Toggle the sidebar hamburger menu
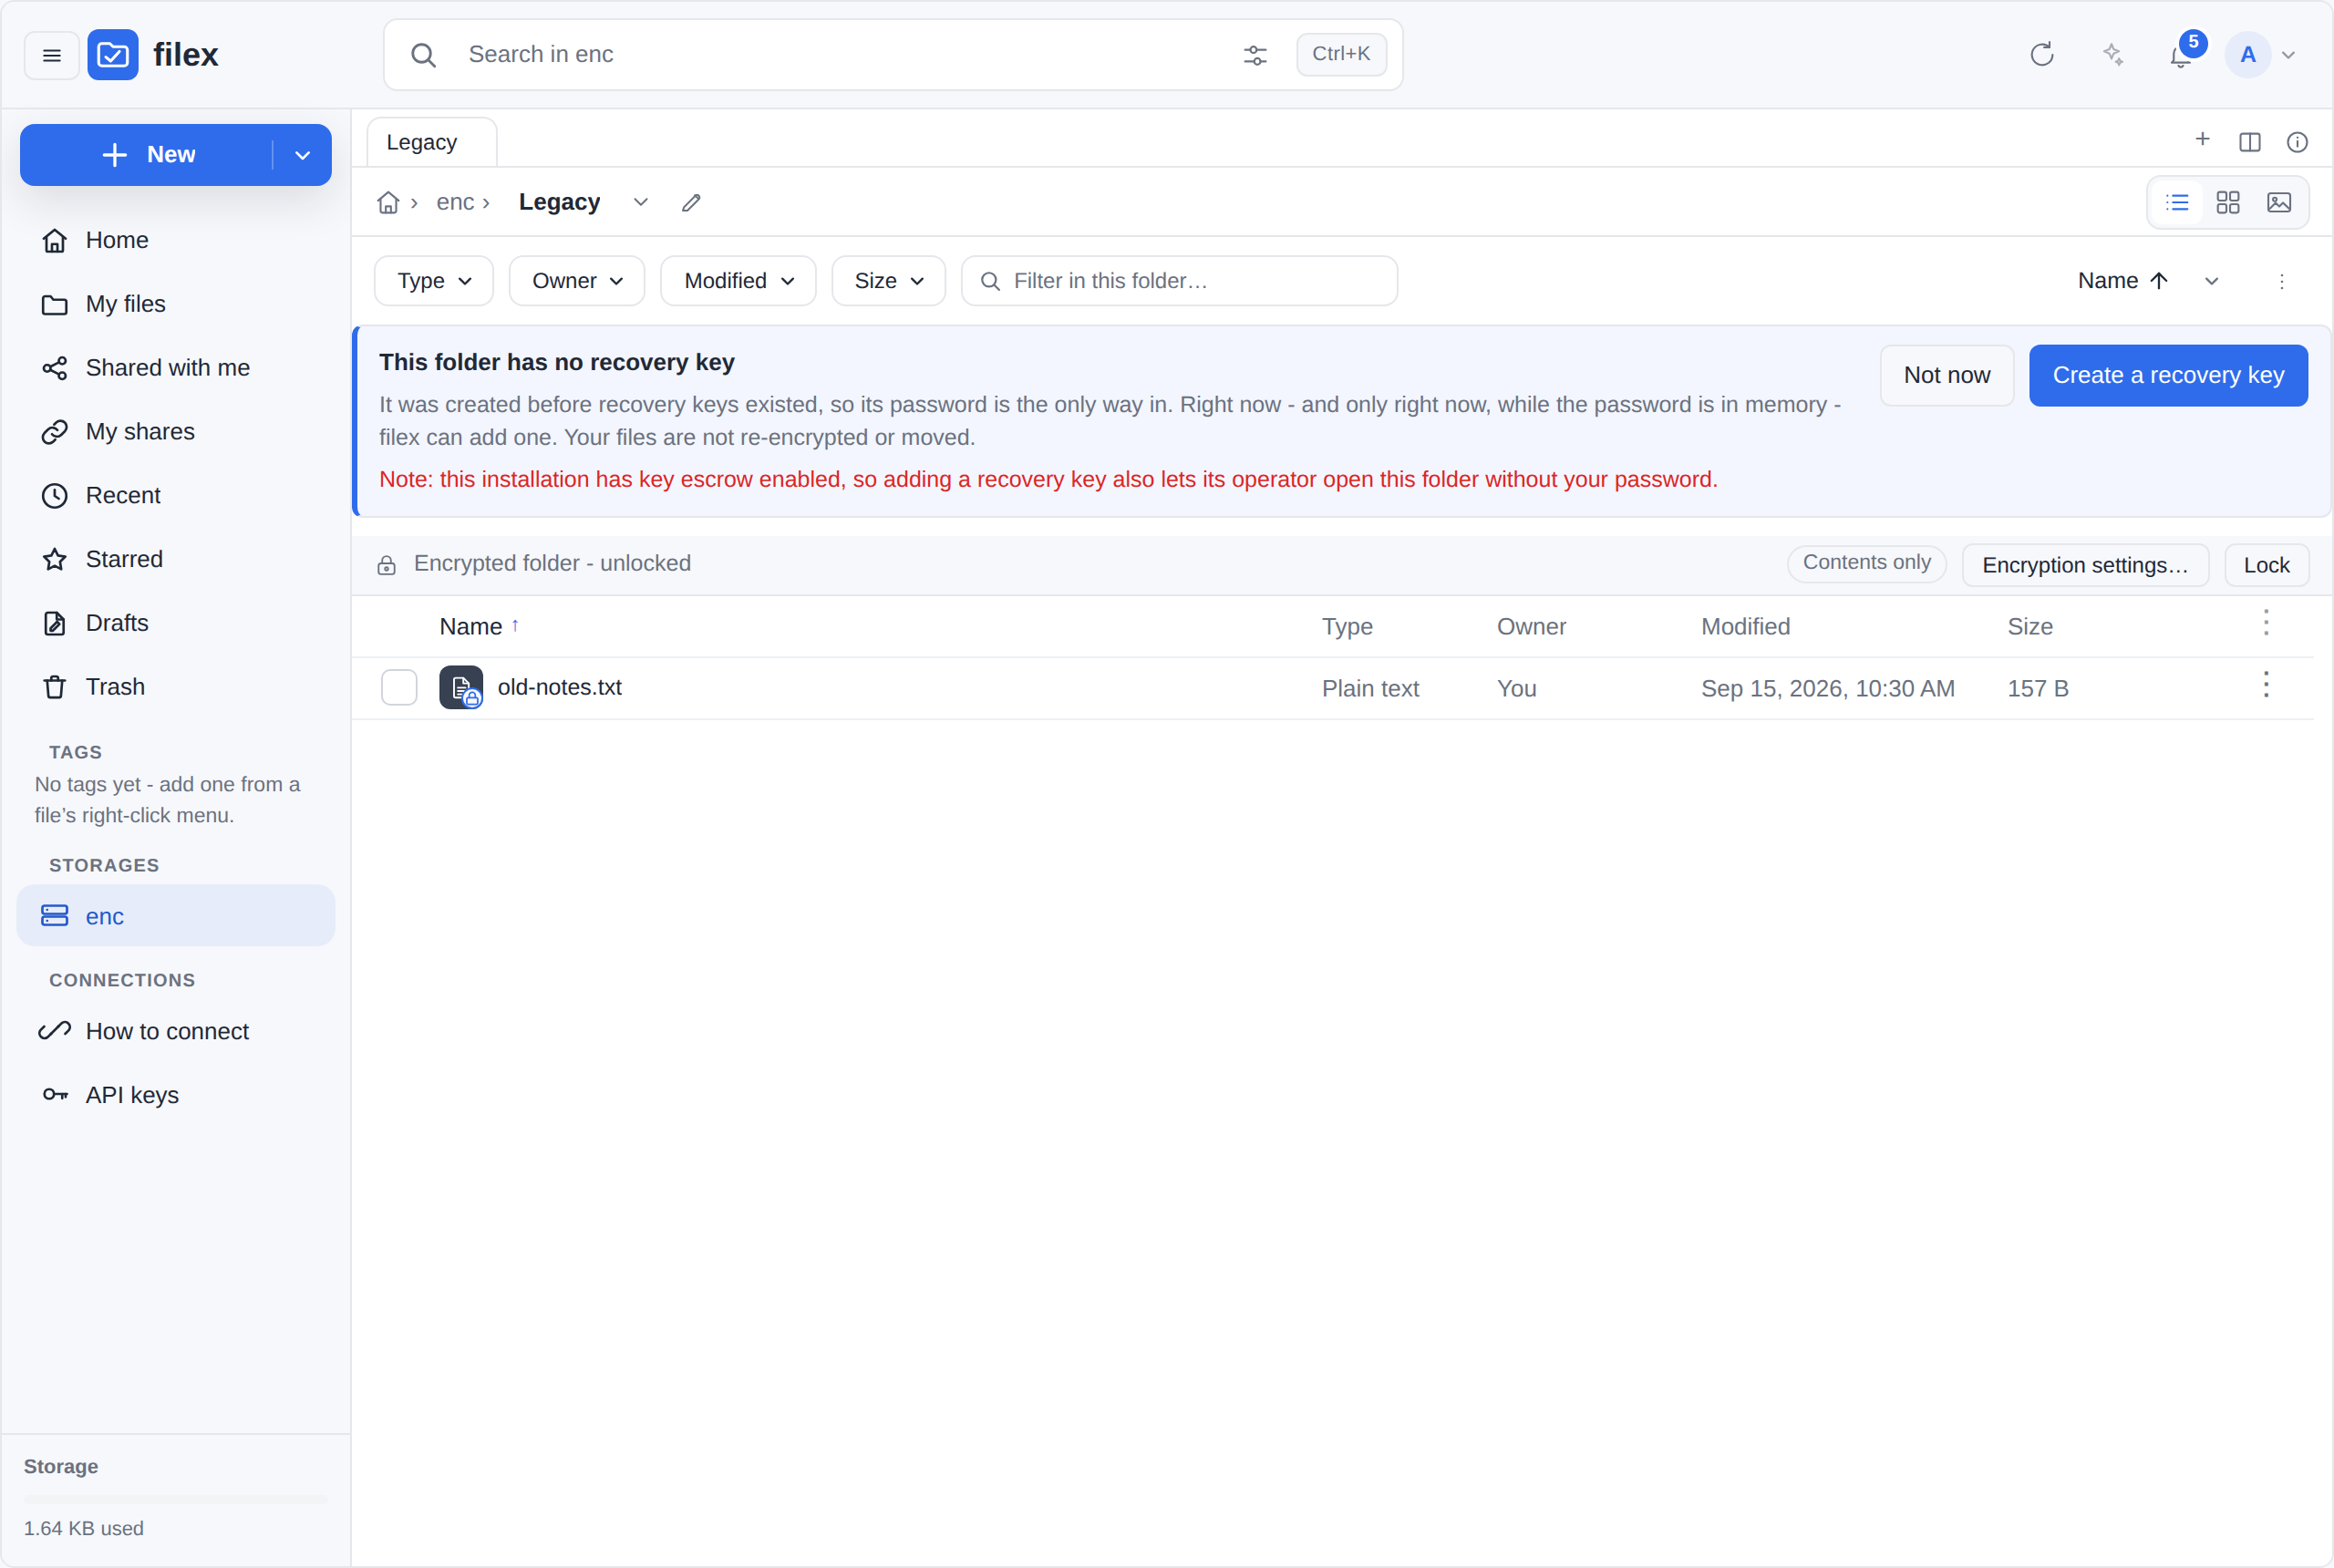The image size is (2334, 1568). pos(52,55)
